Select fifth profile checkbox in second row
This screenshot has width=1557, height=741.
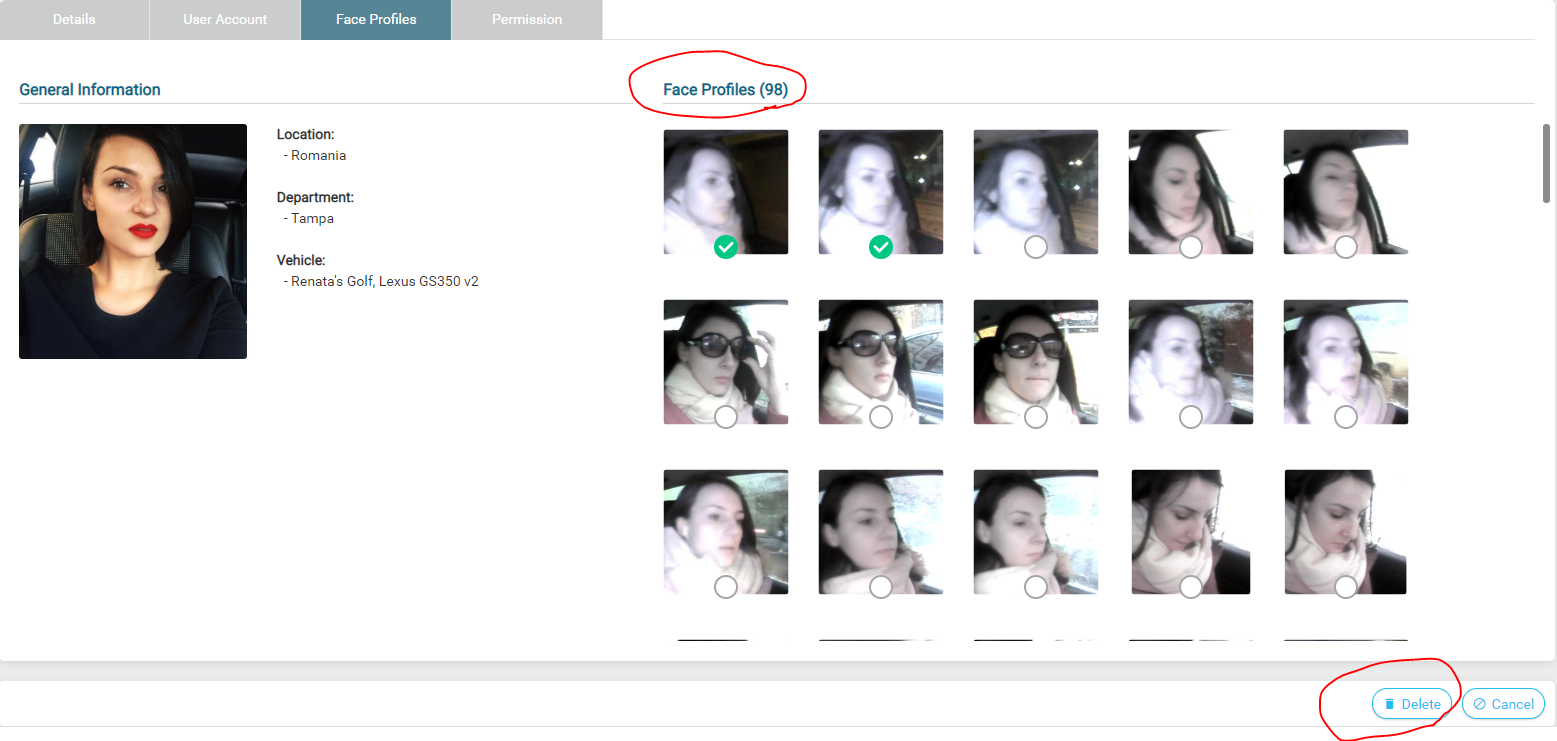[1346, 416]
